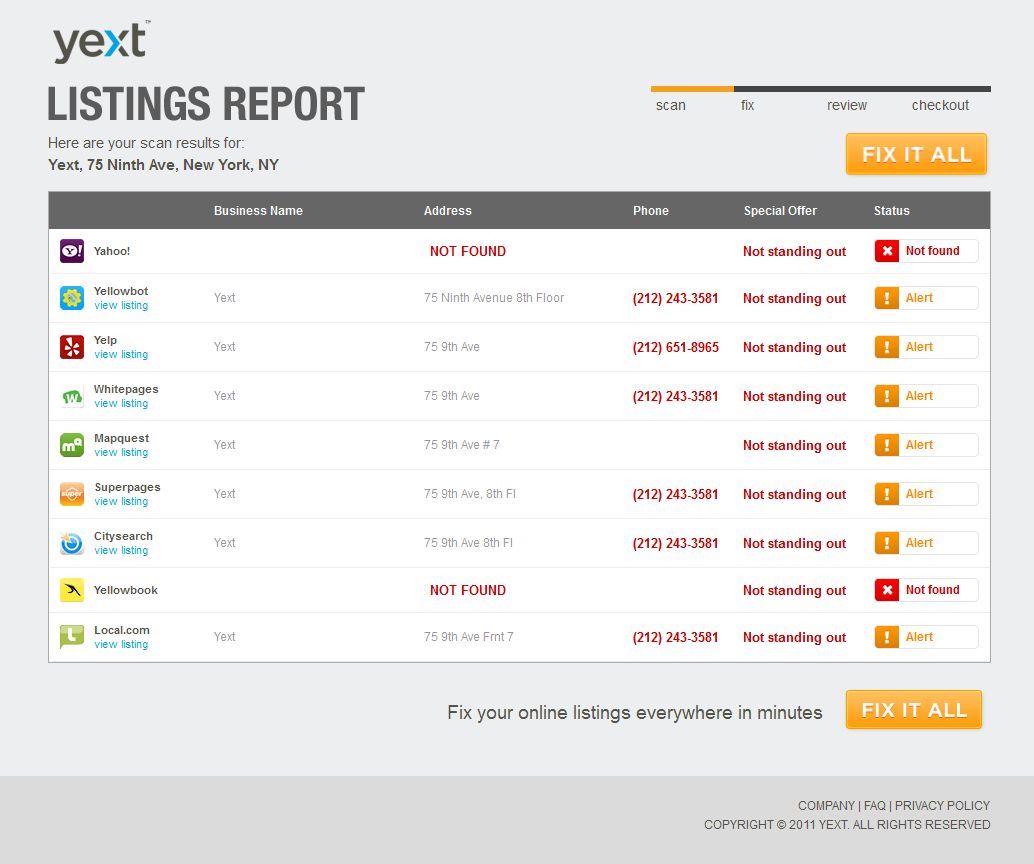Click the Alert status label for Yelp
The width and height of the screenshot is (1034, 864).
919,347
